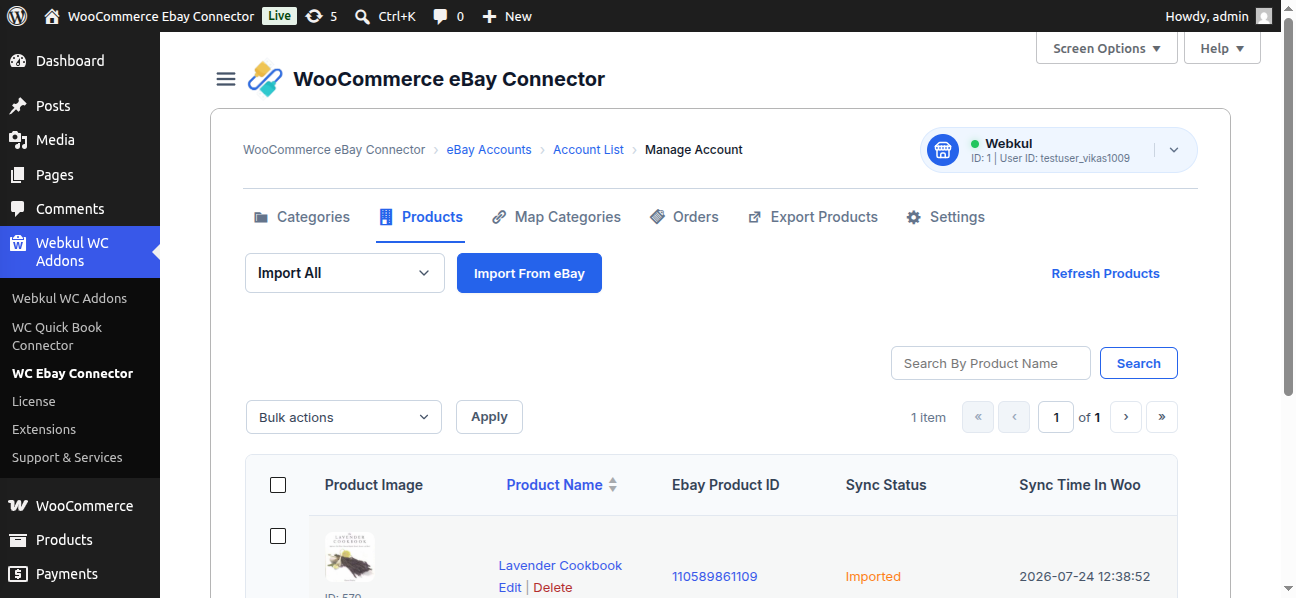
Task: Click the admin avatar in admin bar
Action: tap(1264, 16)
